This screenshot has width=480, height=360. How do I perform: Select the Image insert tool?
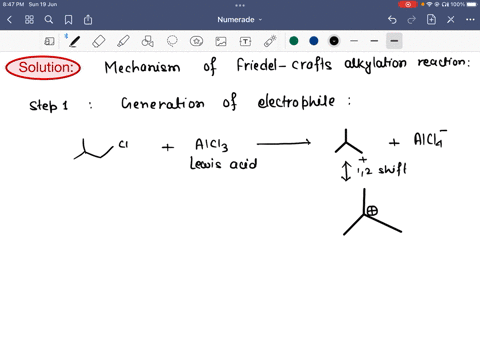[x=221, y=41]
